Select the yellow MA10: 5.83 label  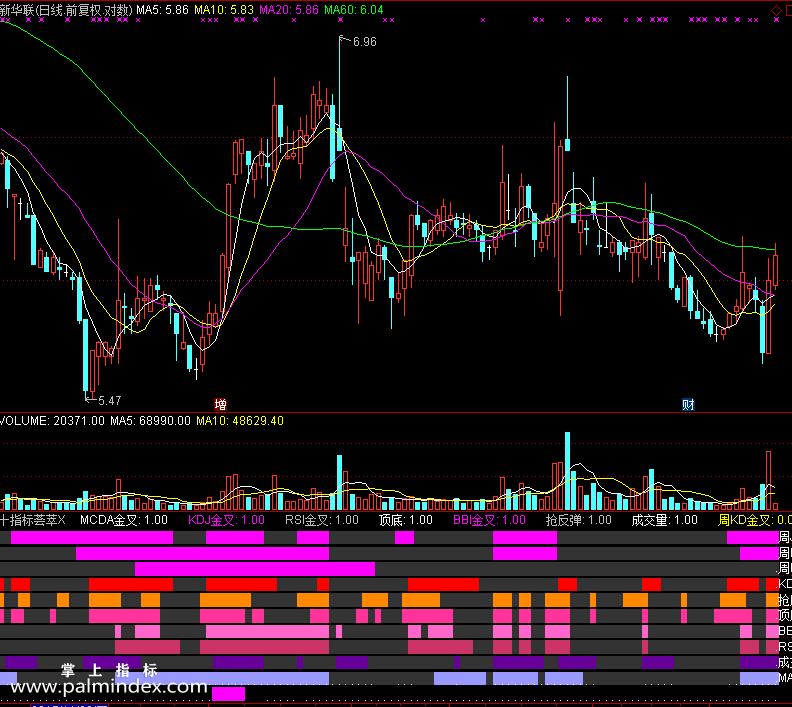click(x=224, y=10)
